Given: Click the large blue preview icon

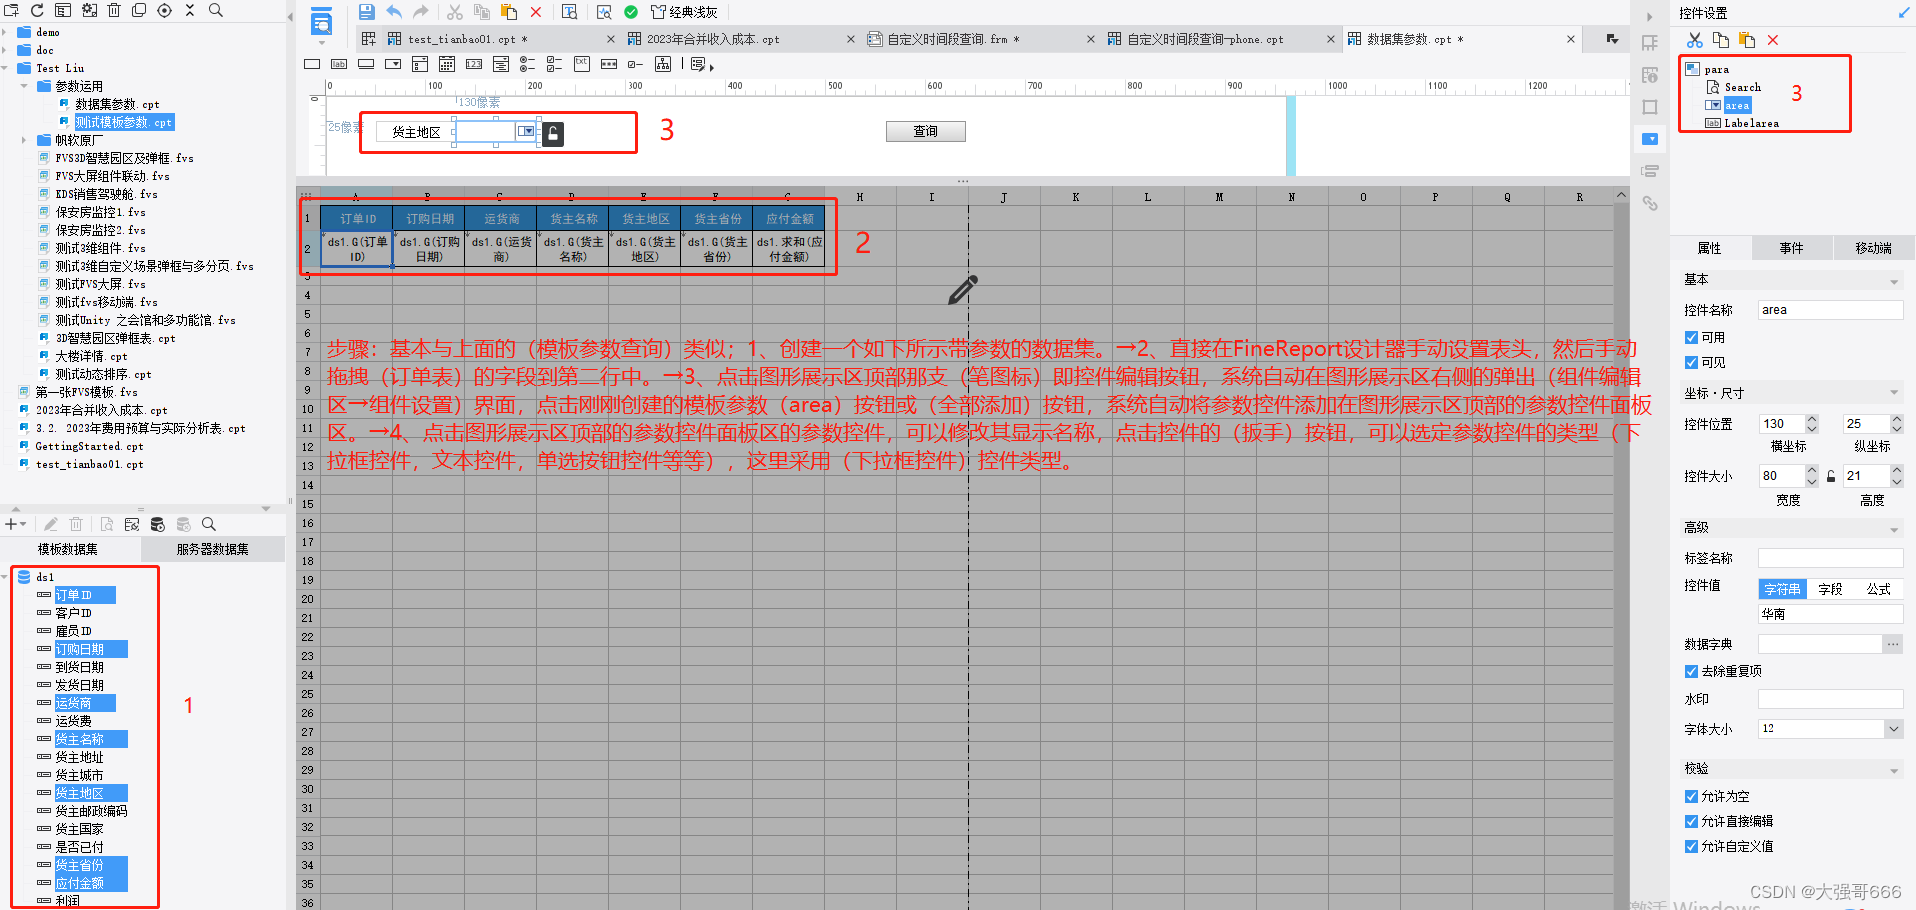Looking at the screenshot, I should 321,21.
